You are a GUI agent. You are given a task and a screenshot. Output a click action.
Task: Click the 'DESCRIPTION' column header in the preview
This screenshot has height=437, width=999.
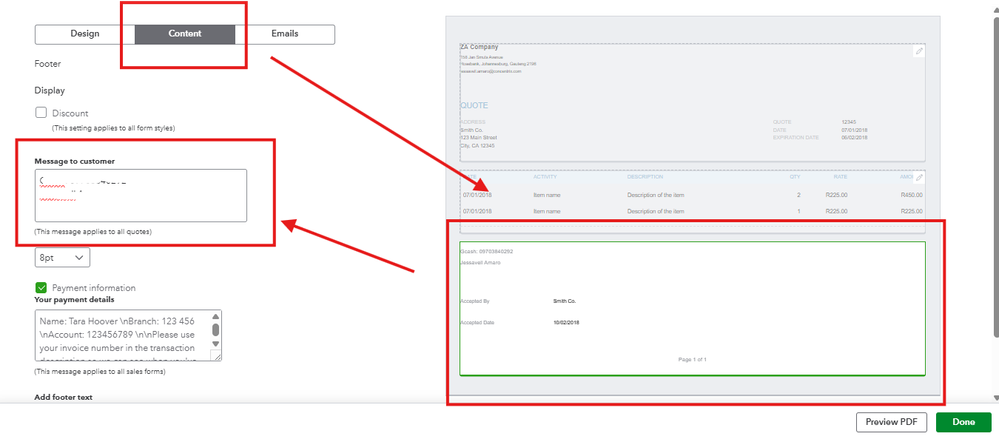coord(645,177)
